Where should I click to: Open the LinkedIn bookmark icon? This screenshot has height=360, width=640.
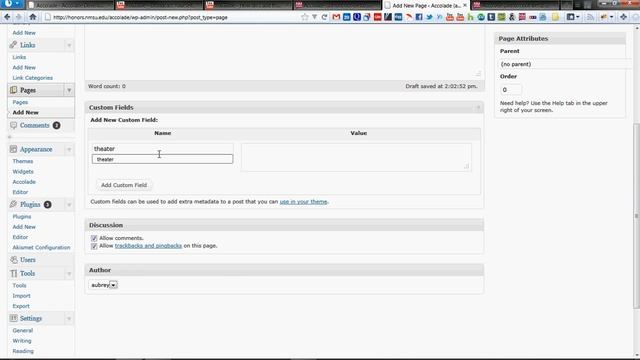pos(439,17)
